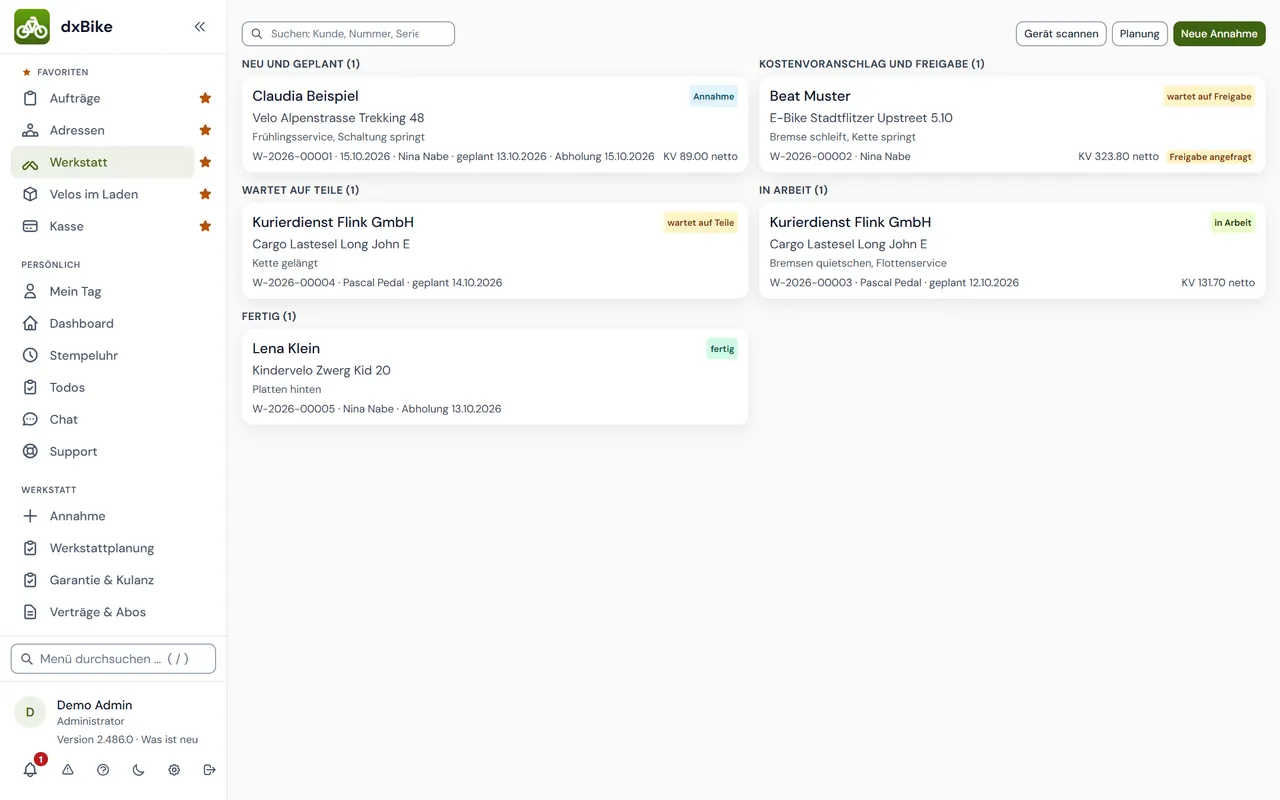Focus the customer search field at top
This screenshot has width=1280, height=800.
(348, 34)
